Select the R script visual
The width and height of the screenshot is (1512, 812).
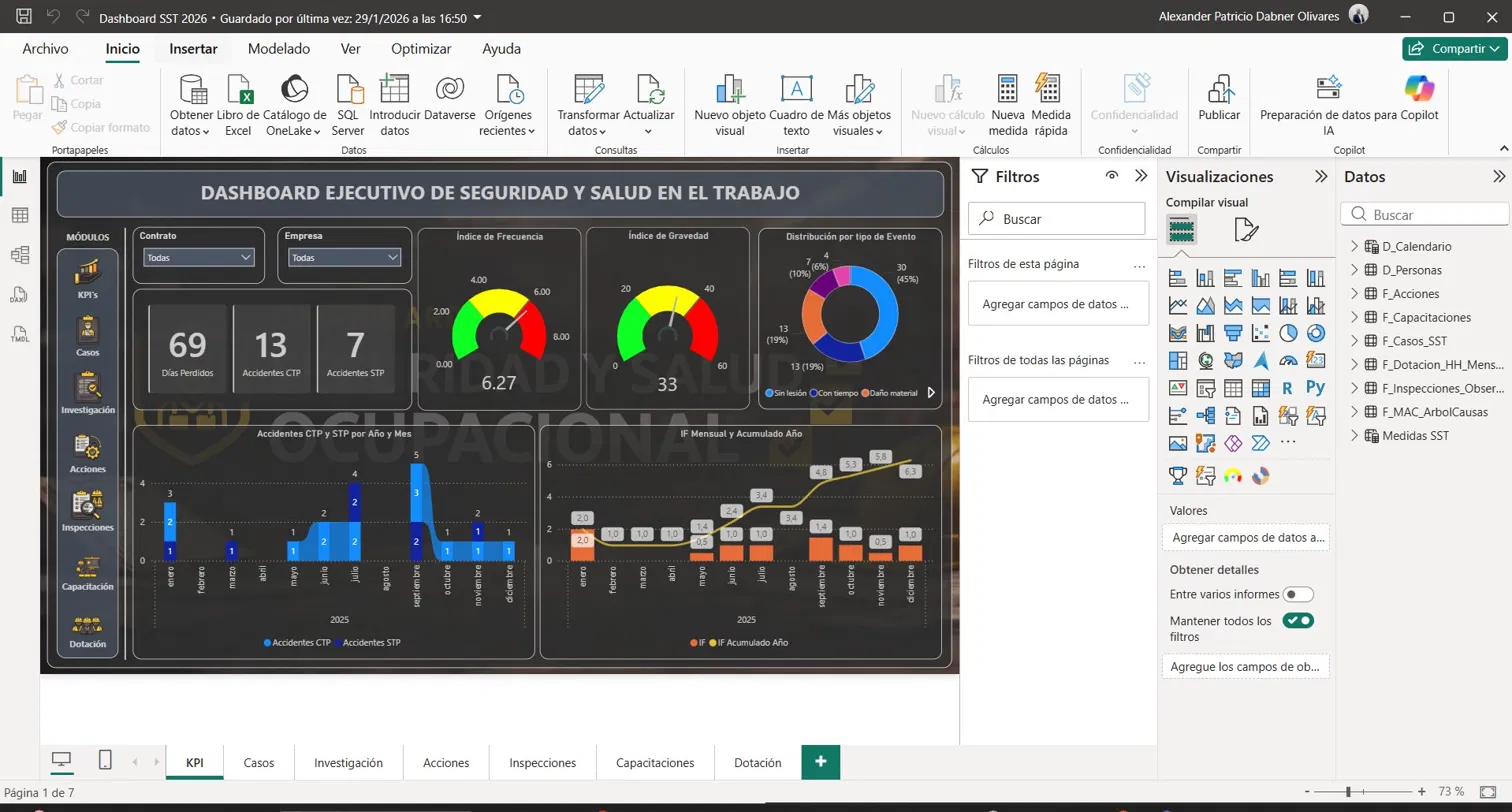tap(1289, 387)
